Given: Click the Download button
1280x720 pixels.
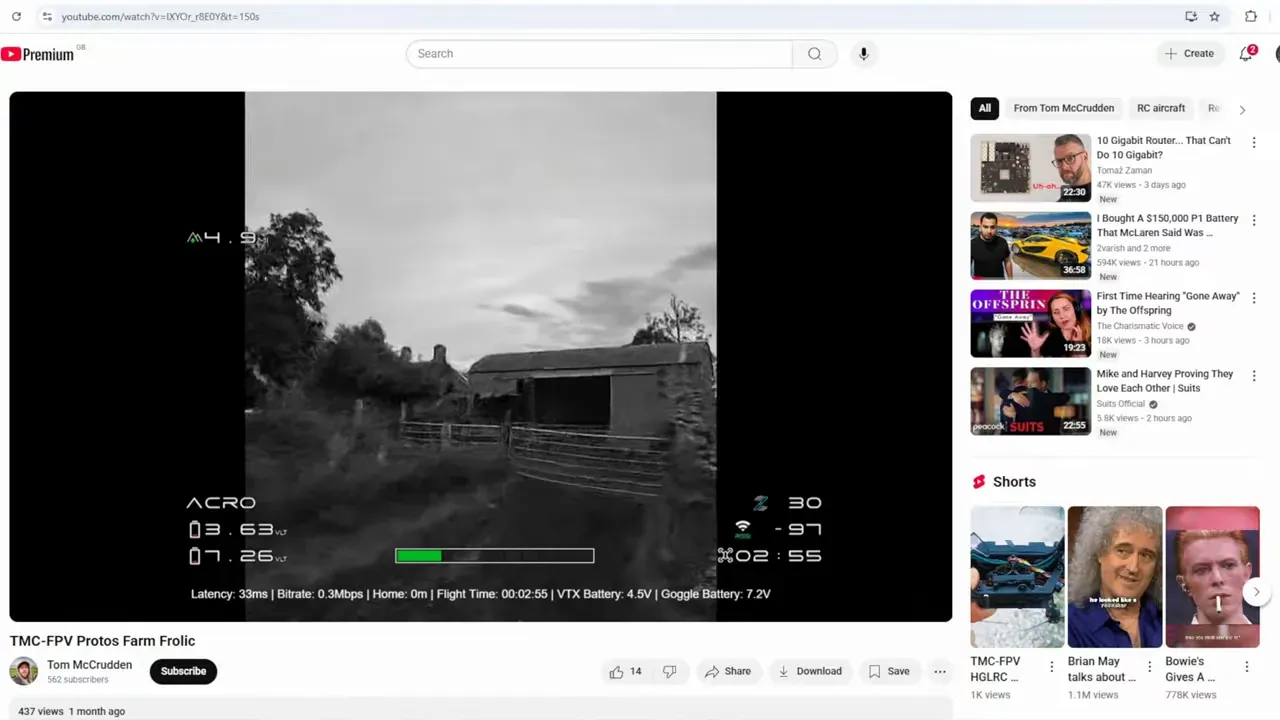Looking at the screenshot, I should coord(809,671).
